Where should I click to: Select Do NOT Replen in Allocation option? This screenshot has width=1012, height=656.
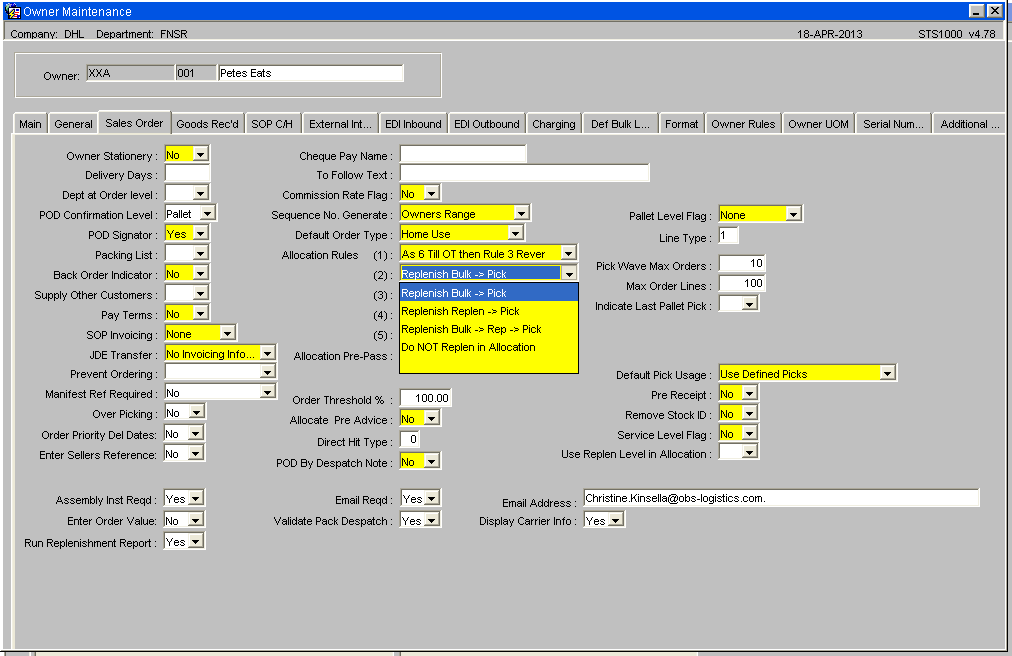489,347
